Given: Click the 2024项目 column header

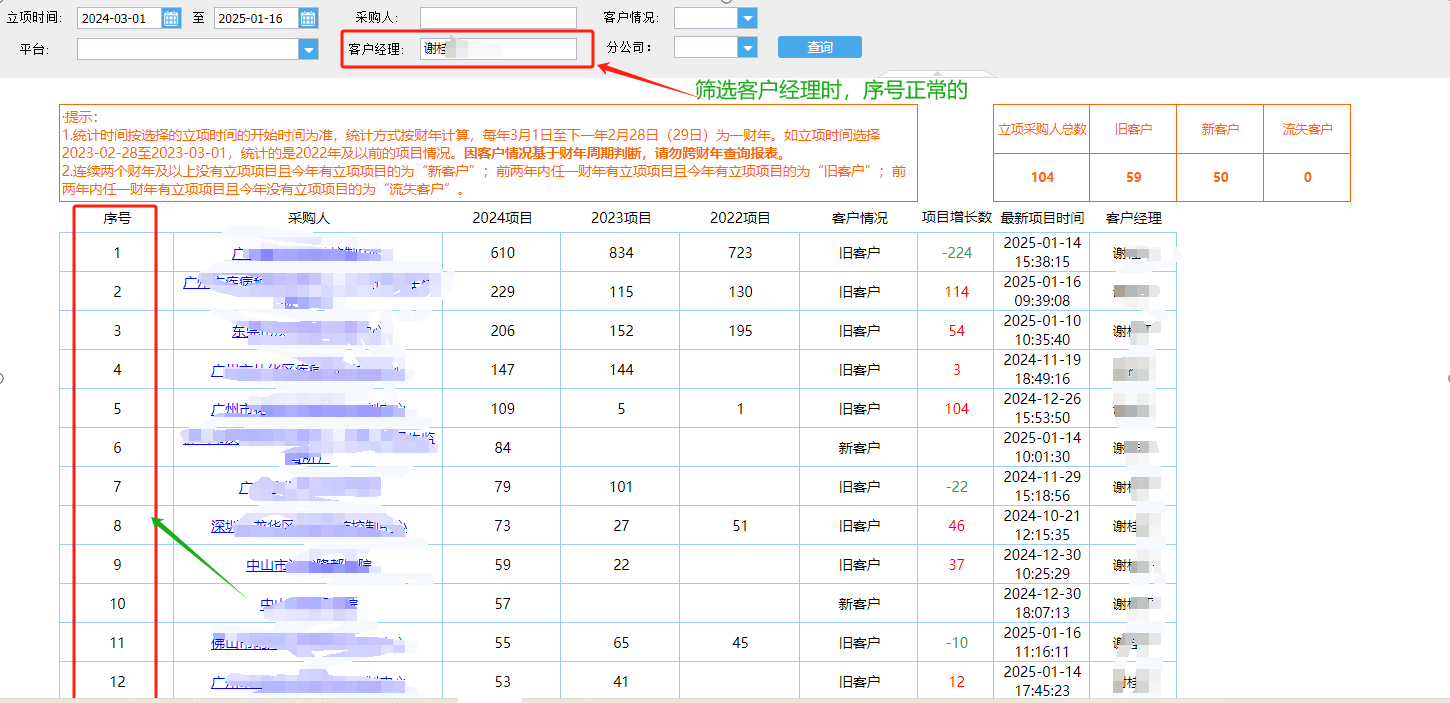Looking at the screenshot, I should (502, 218).
